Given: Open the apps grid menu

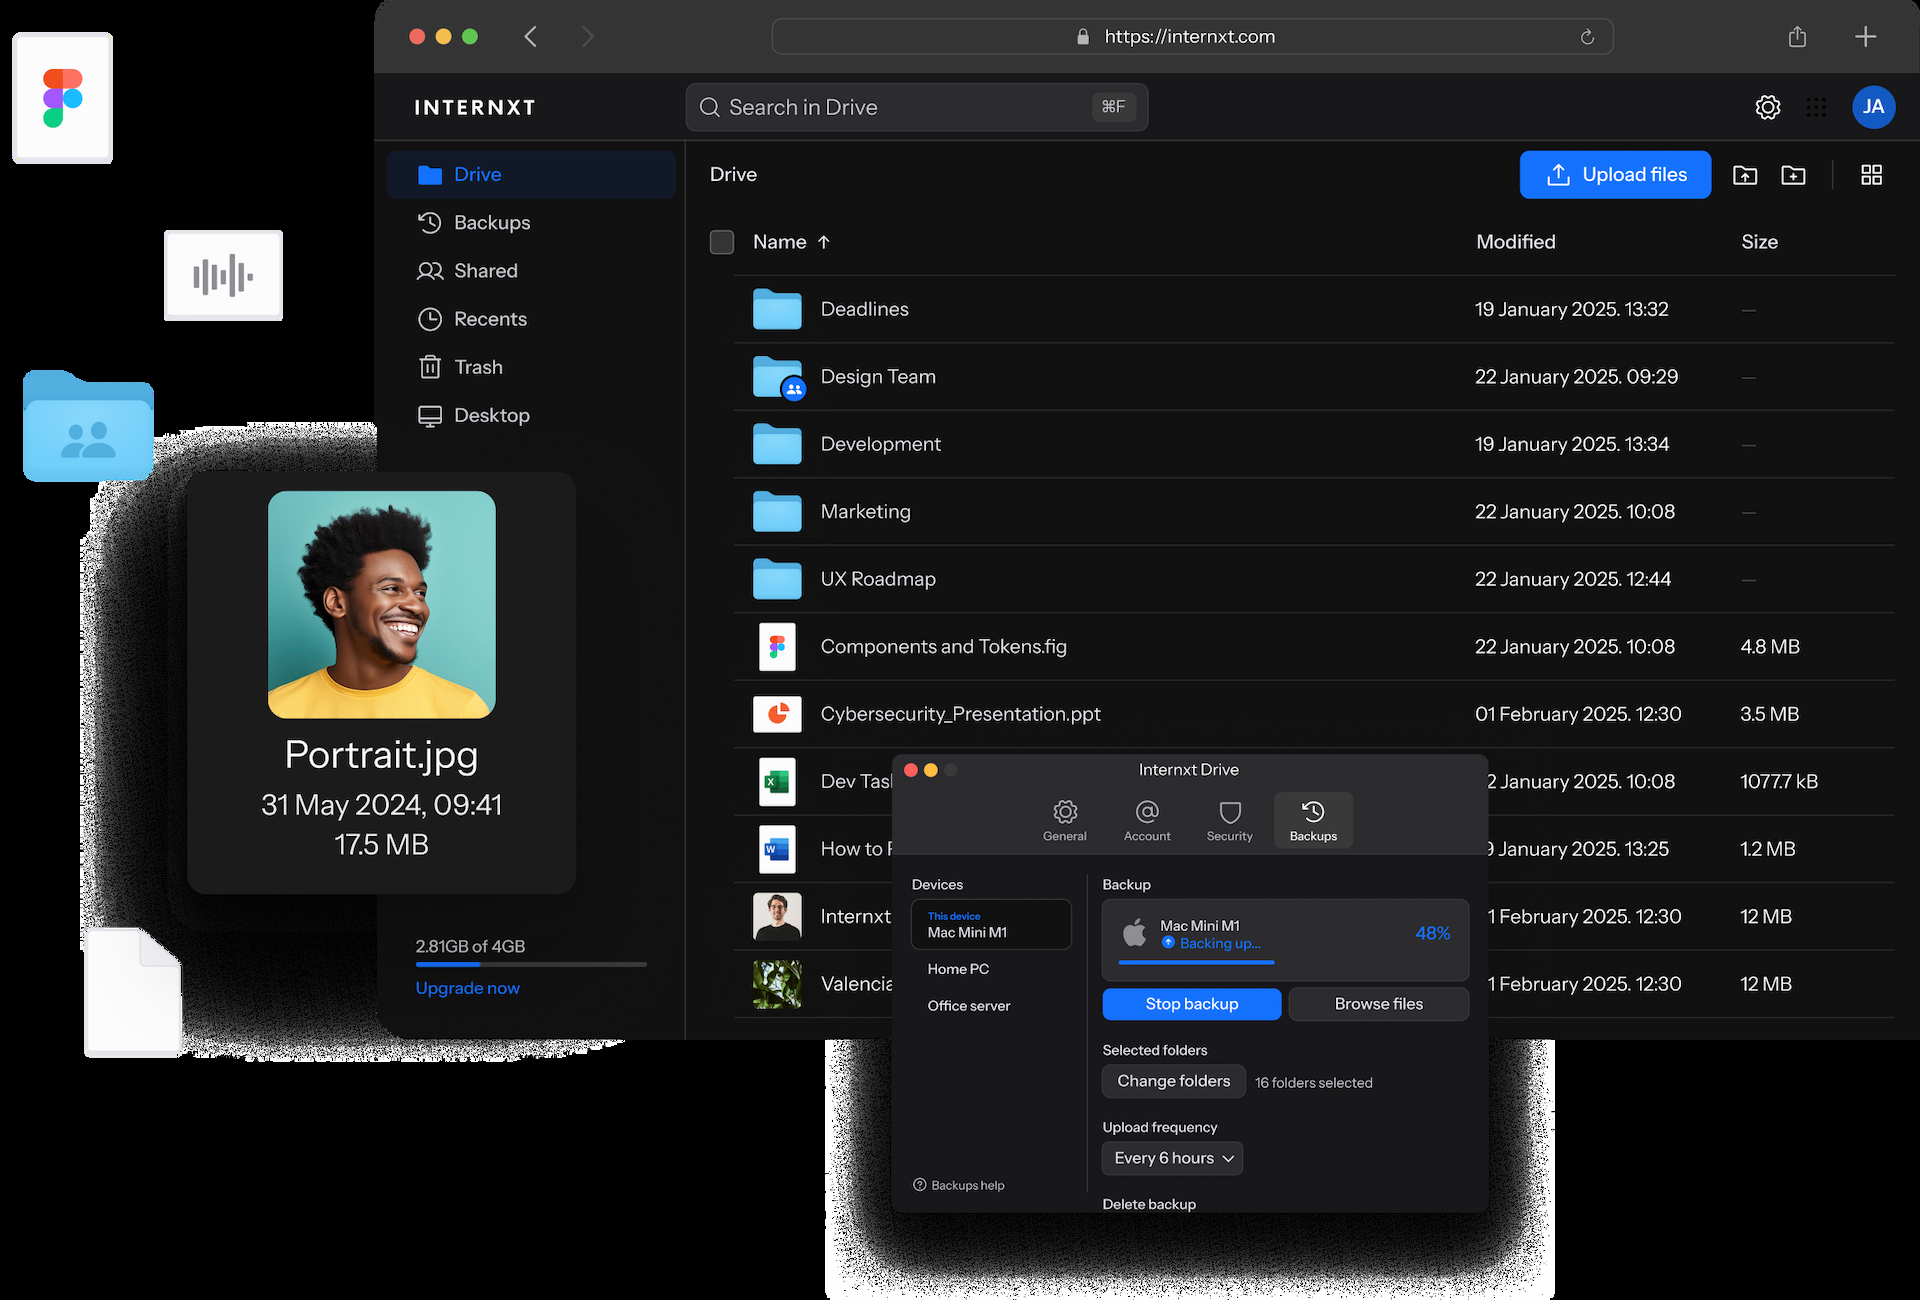Looking at the screenshot, I should [1817, 107].
